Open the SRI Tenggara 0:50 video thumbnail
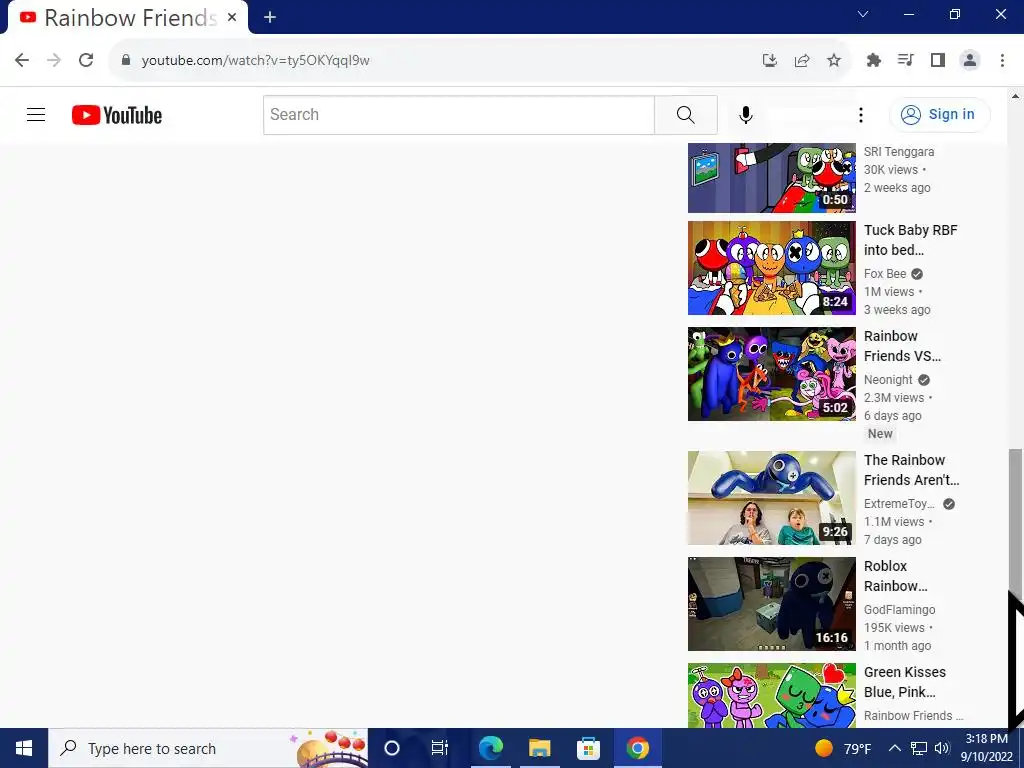Image resolution: width=1024 pixels, height=768 pixels. coord(771,178)
